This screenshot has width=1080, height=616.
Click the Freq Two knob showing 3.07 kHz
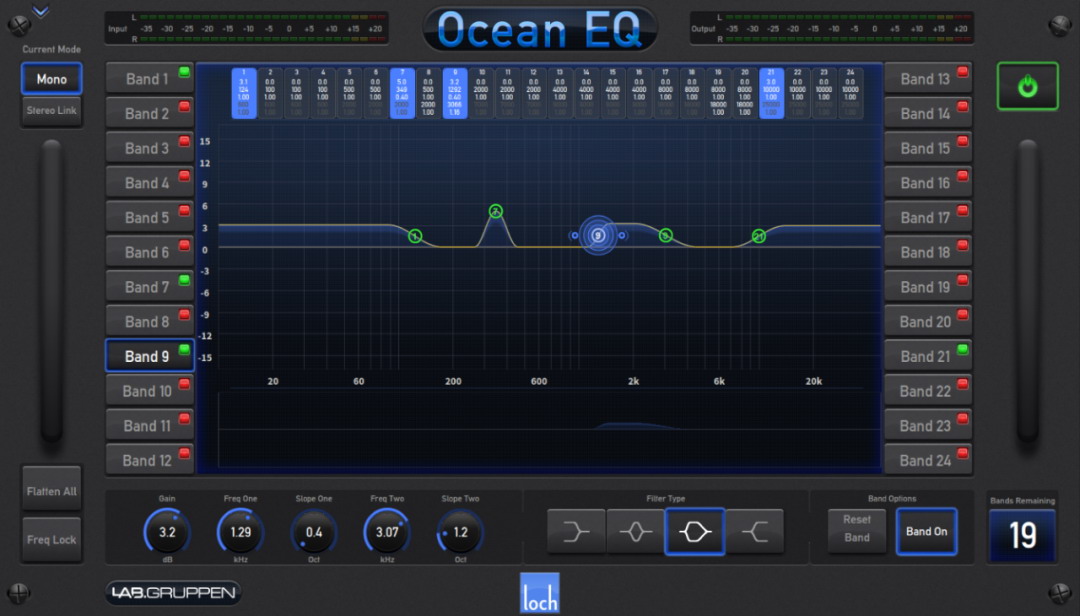pos(386,532)
